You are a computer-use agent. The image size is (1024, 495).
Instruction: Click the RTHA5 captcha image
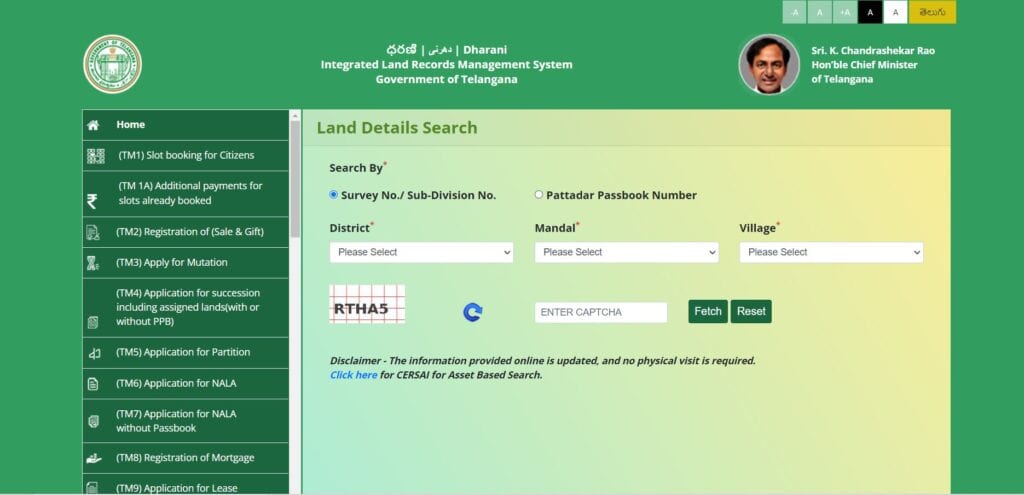pos(367,304)
